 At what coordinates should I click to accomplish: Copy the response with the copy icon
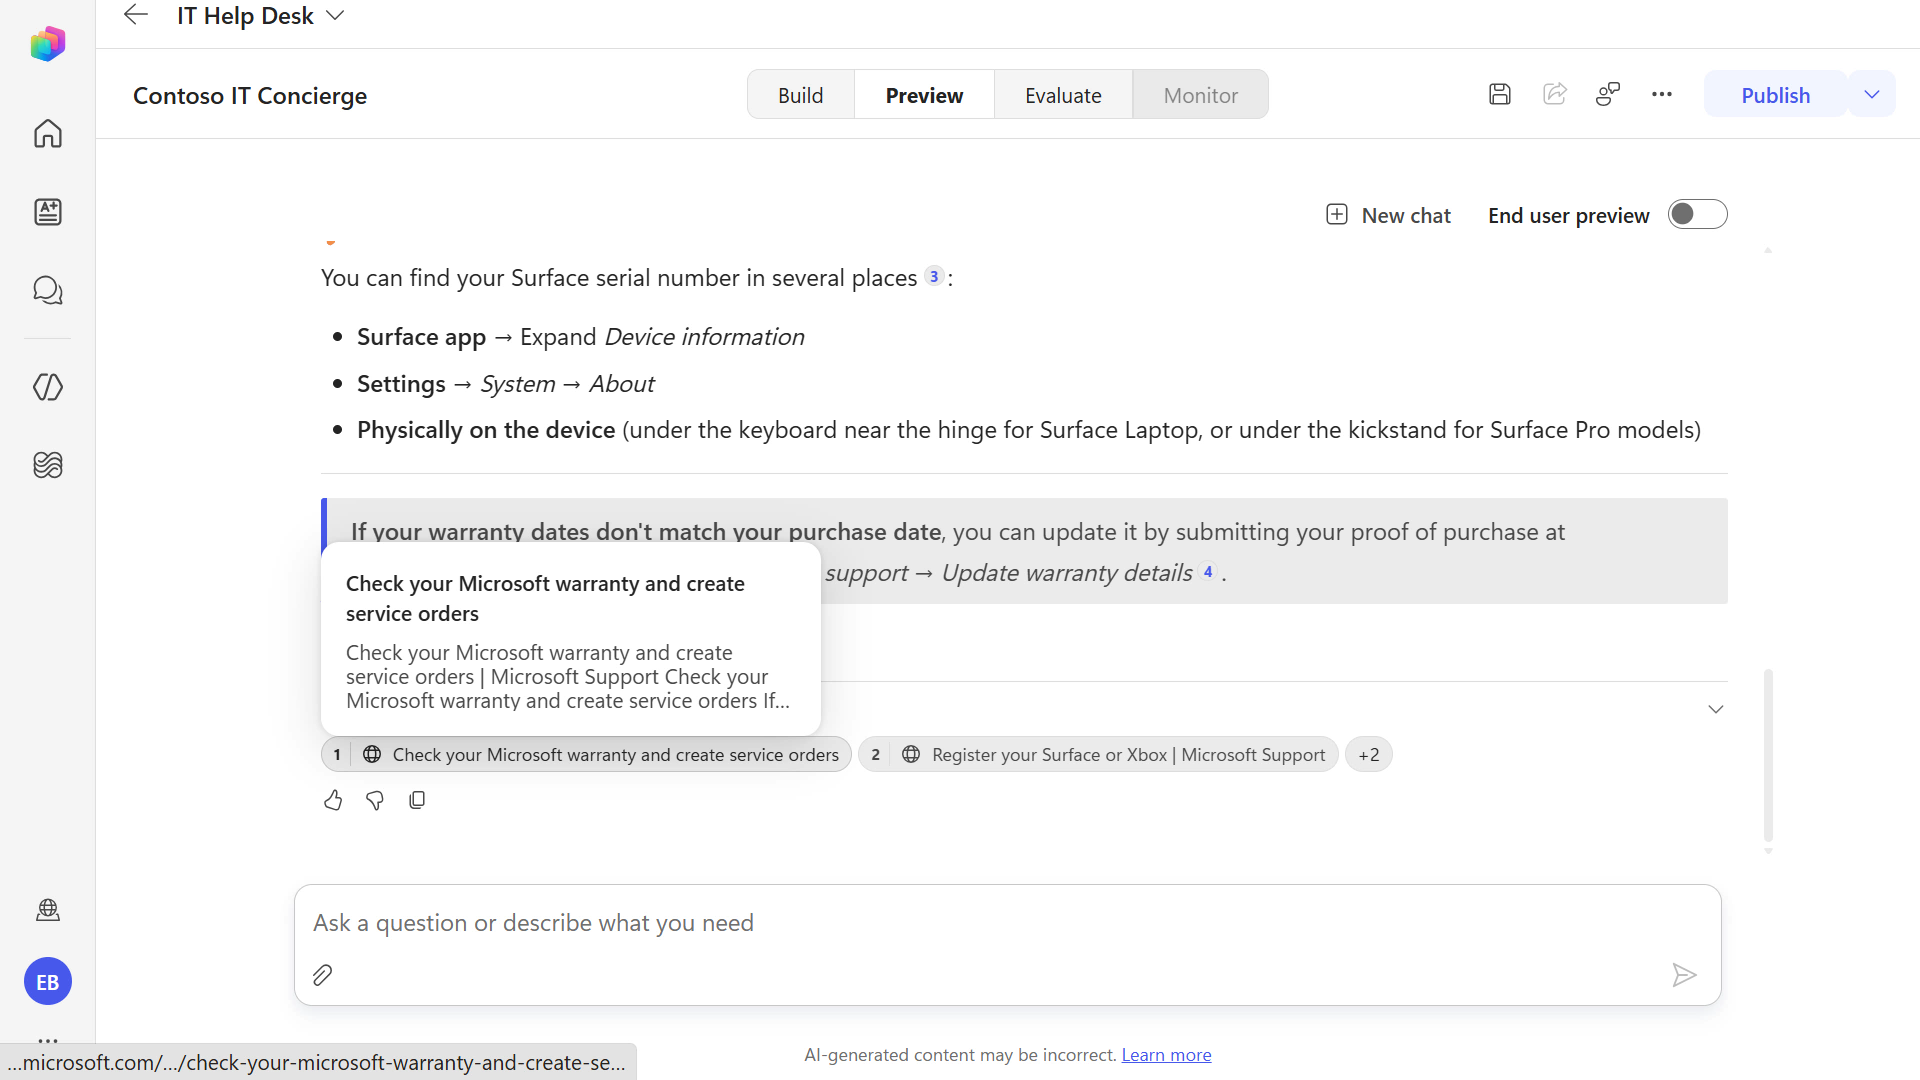tap(417, 800)
